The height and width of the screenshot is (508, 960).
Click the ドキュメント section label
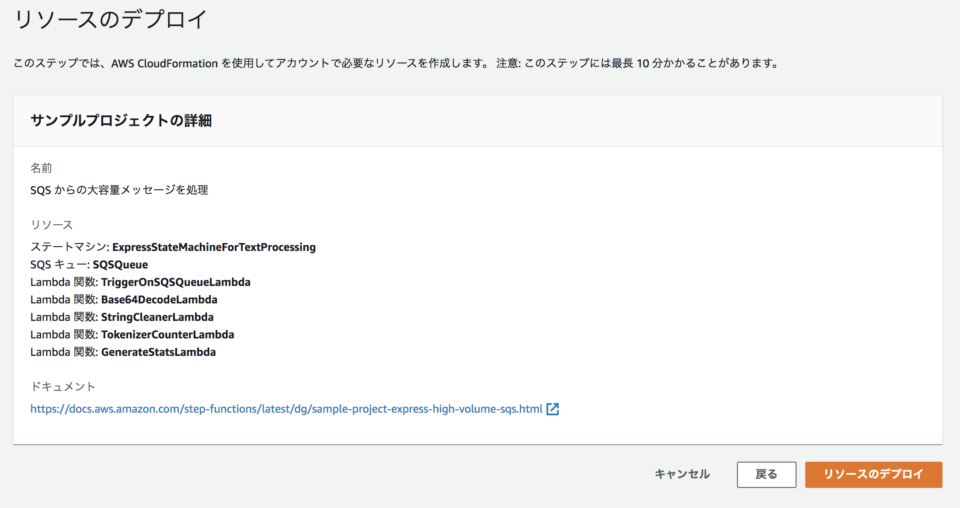click(62, 387)
